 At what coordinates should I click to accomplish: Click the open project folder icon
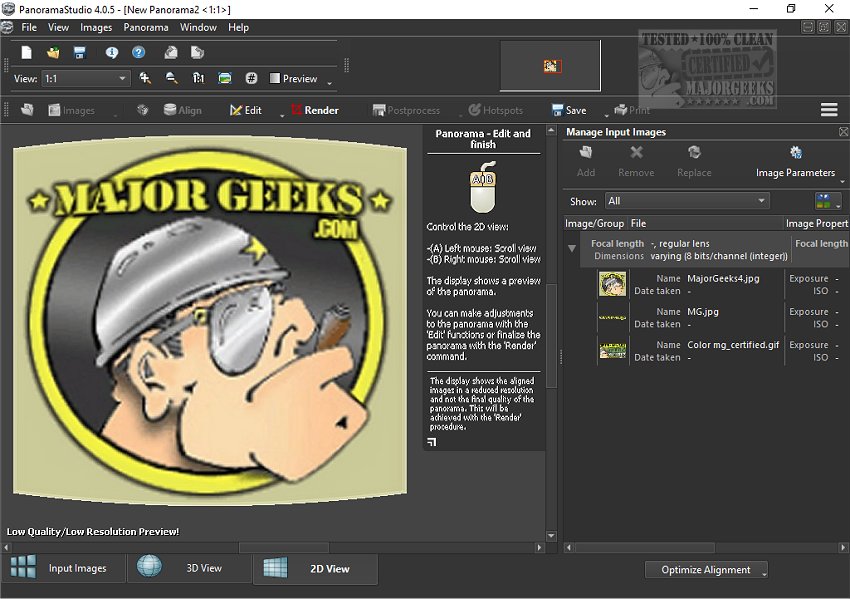click(53, 53)
